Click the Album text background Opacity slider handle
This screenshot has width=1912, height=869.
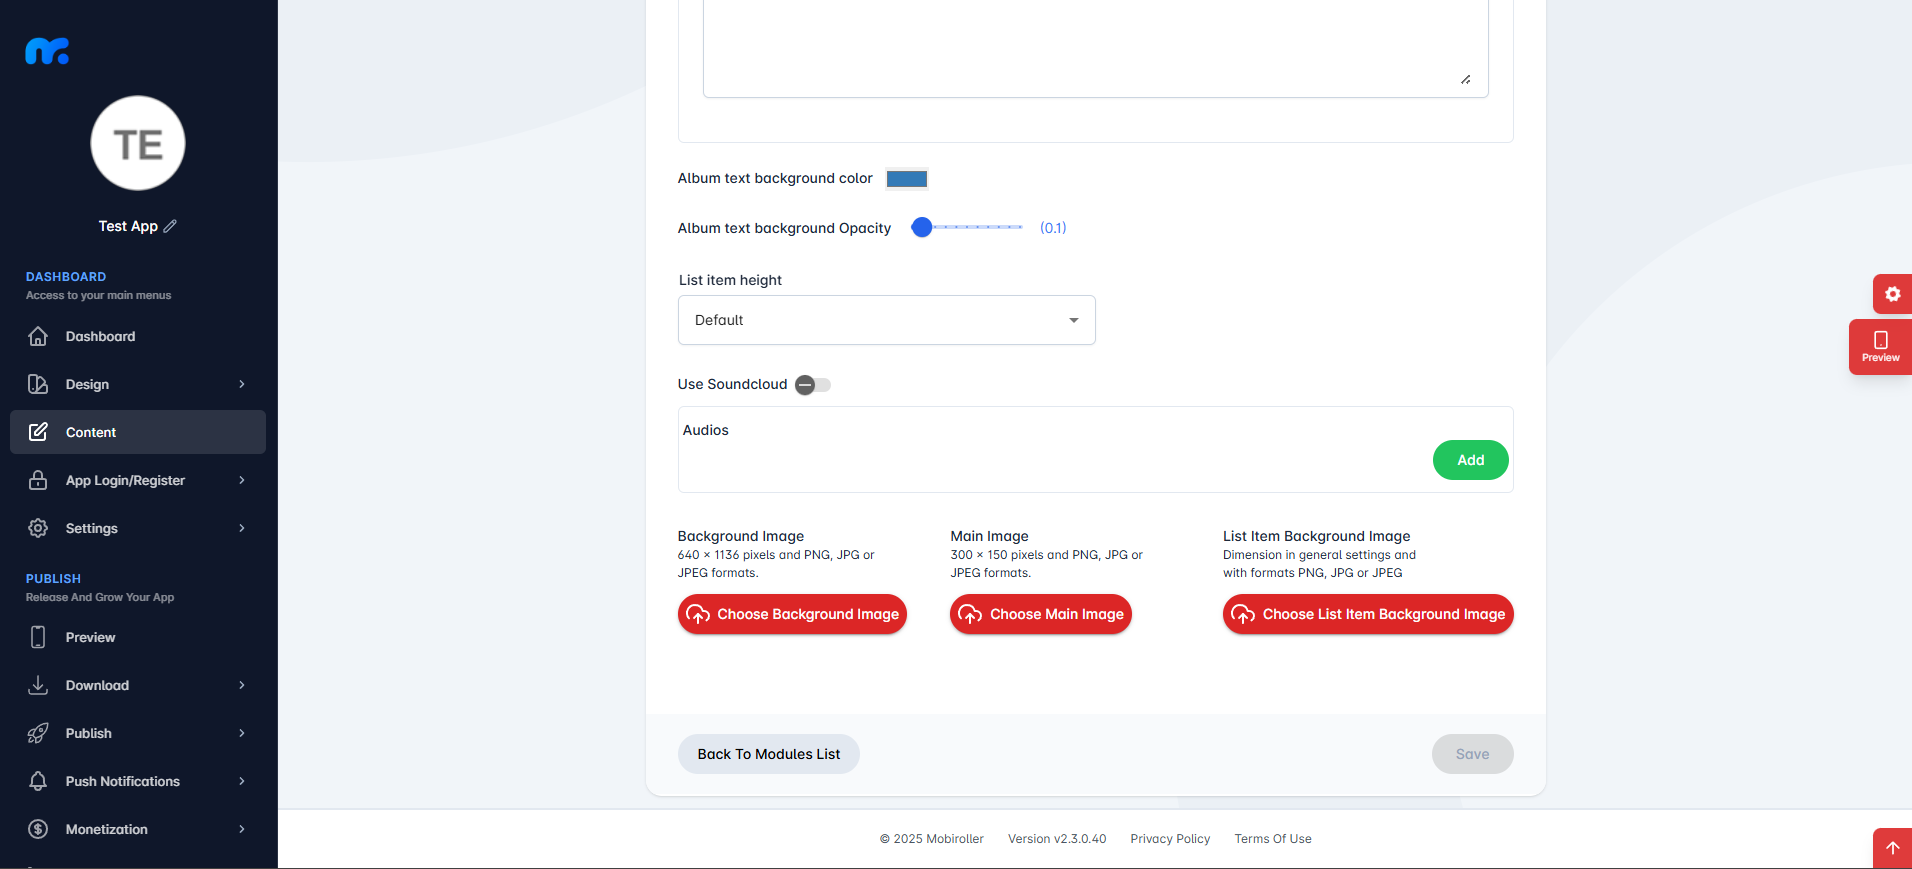pyautogui.click(x=922, y=227)
